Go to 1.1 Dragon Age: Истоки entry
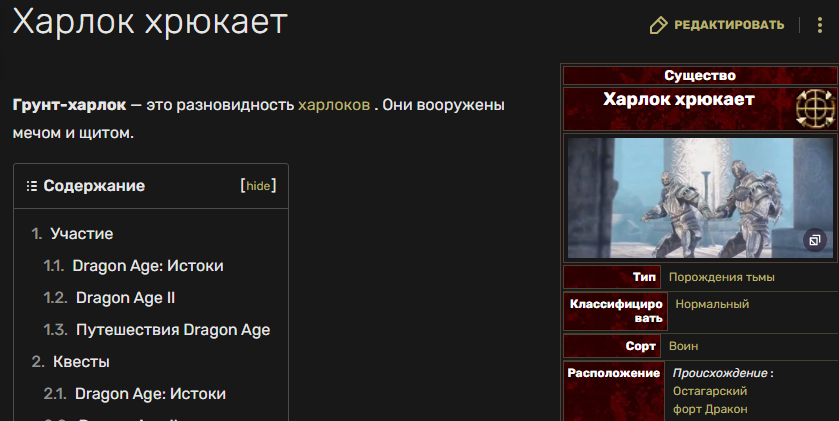The height and width of the screenshot is (421, 839). tap(133, 266)
